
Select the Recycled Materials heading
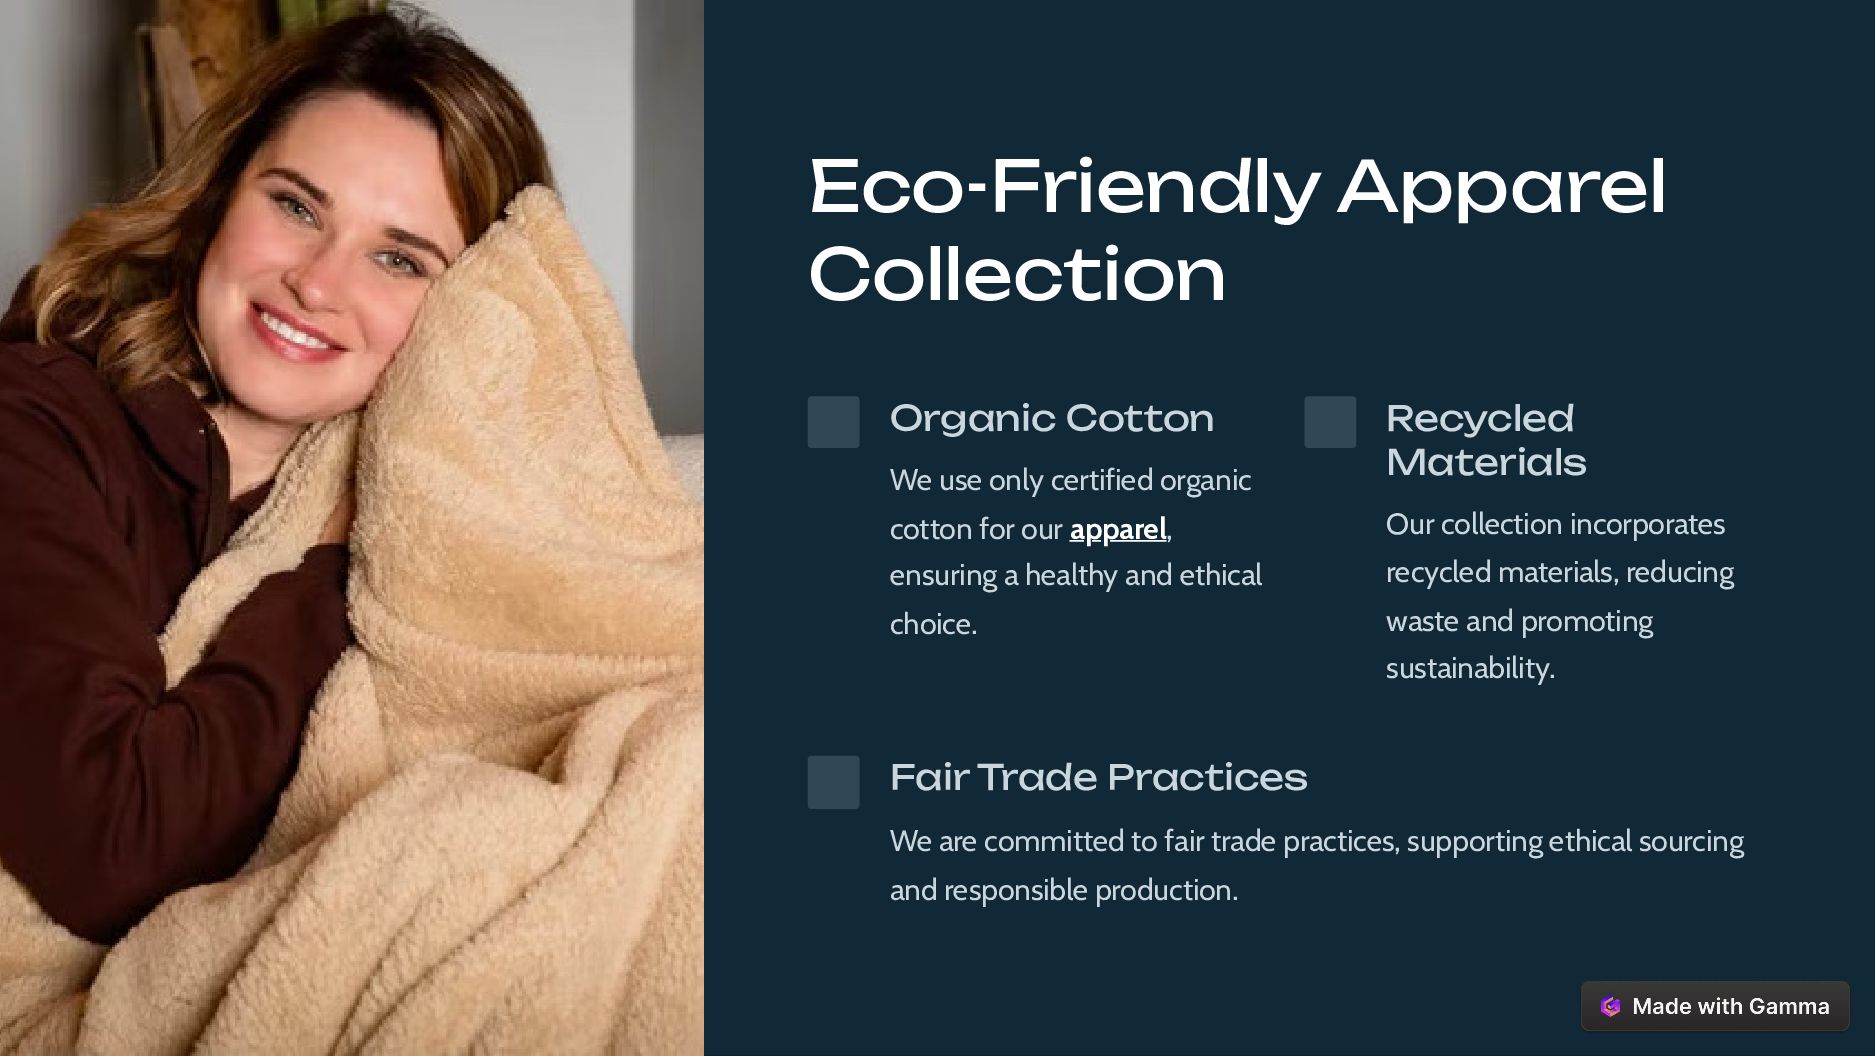click(1486, 440)
